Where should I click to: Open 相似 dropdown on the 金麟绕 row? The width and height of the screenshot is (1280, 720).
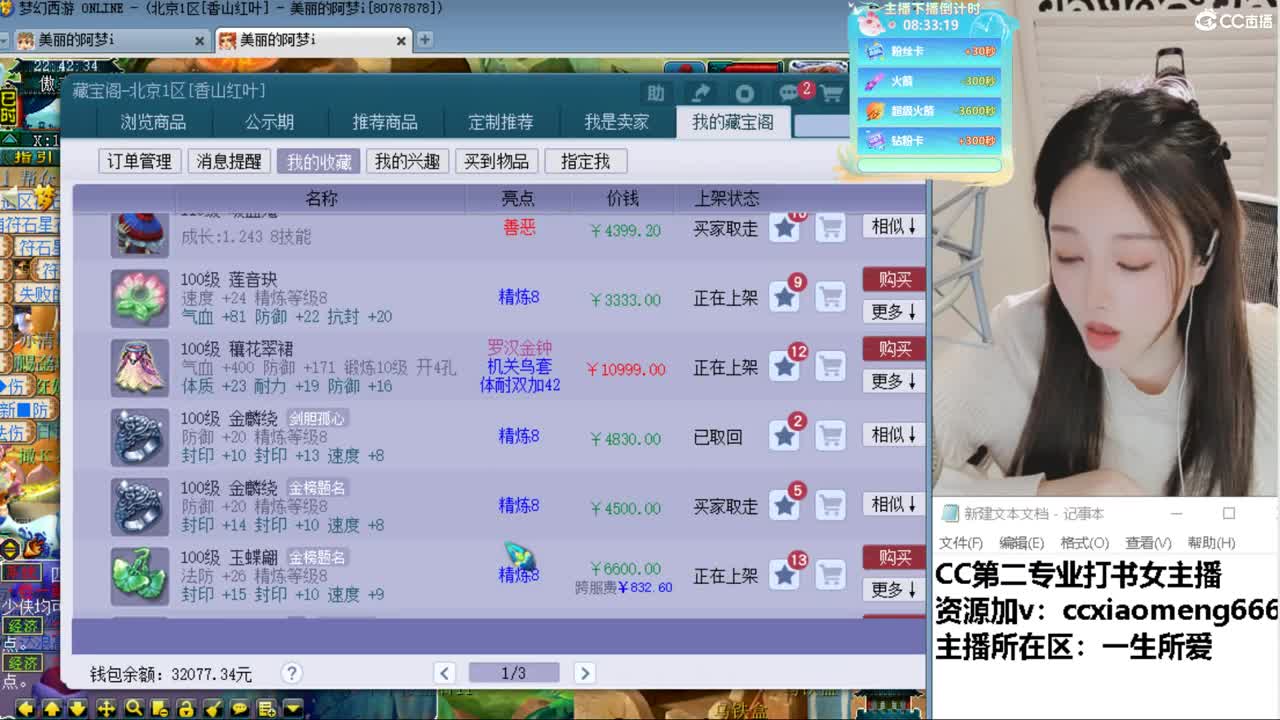[891, 436]
